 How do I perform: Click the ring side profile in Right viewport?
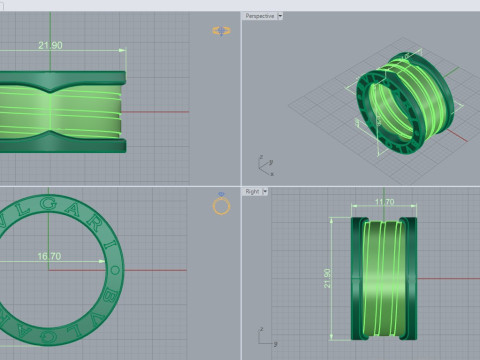tap(384, 278)
